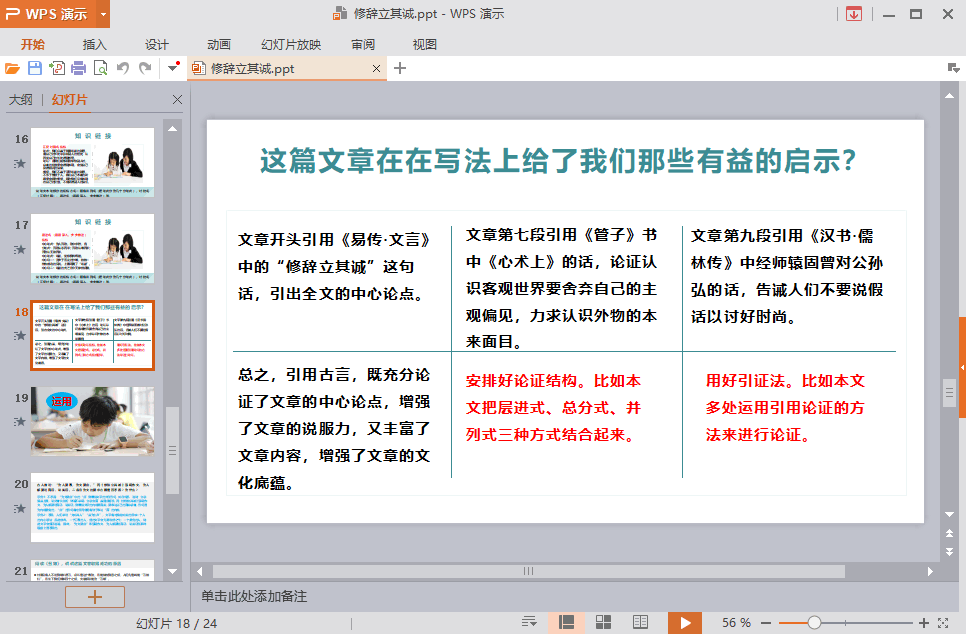
Task: Click the Print icon in quick toolbar
Action: (78, 68)
